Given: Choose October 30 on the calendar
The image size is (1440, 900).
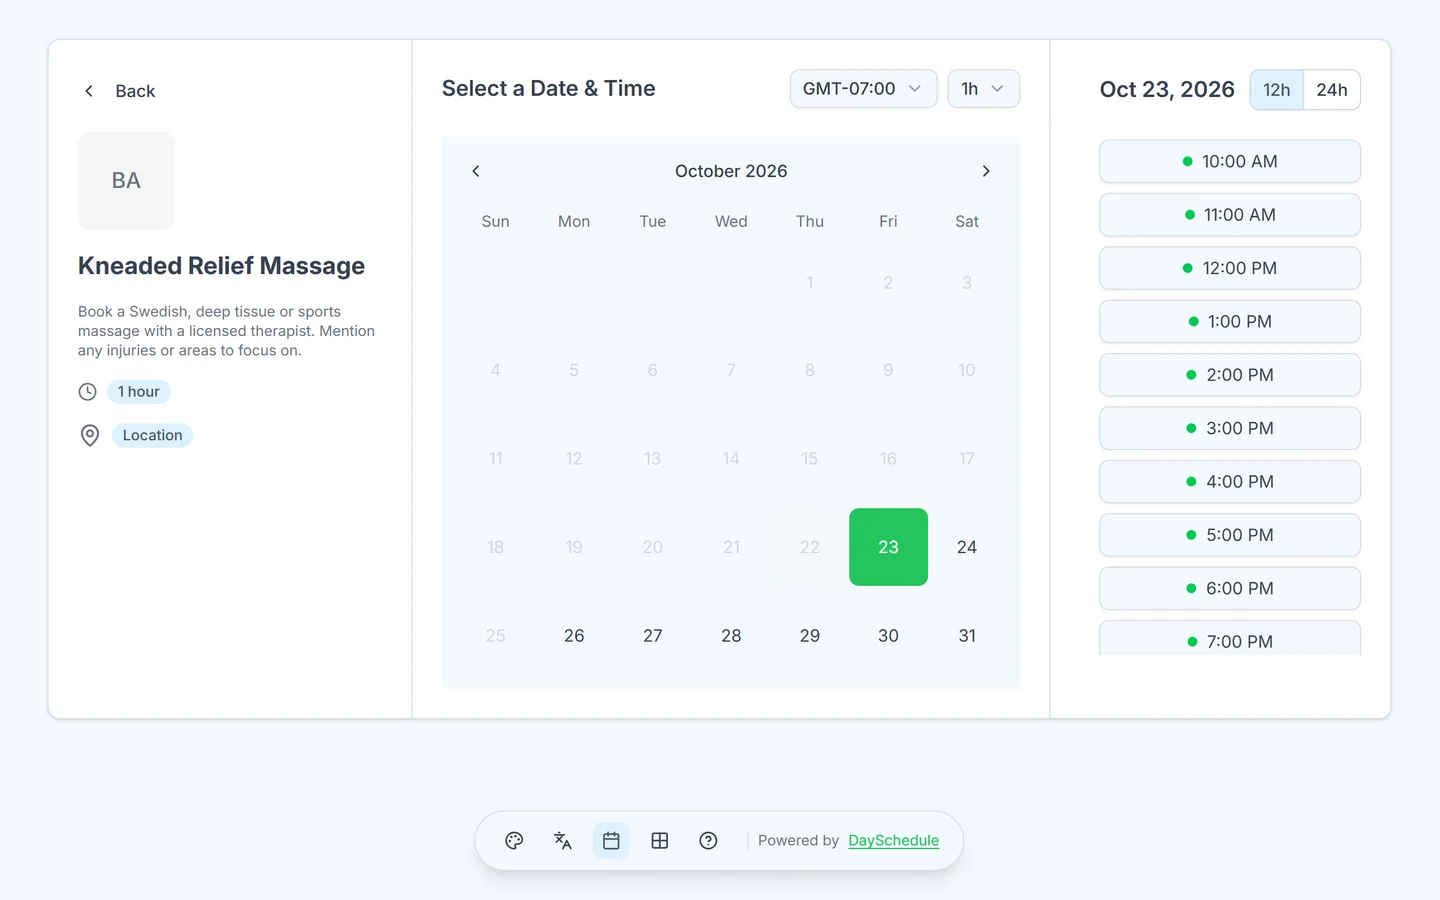Looking at the screenshot, I should (888, 636).
